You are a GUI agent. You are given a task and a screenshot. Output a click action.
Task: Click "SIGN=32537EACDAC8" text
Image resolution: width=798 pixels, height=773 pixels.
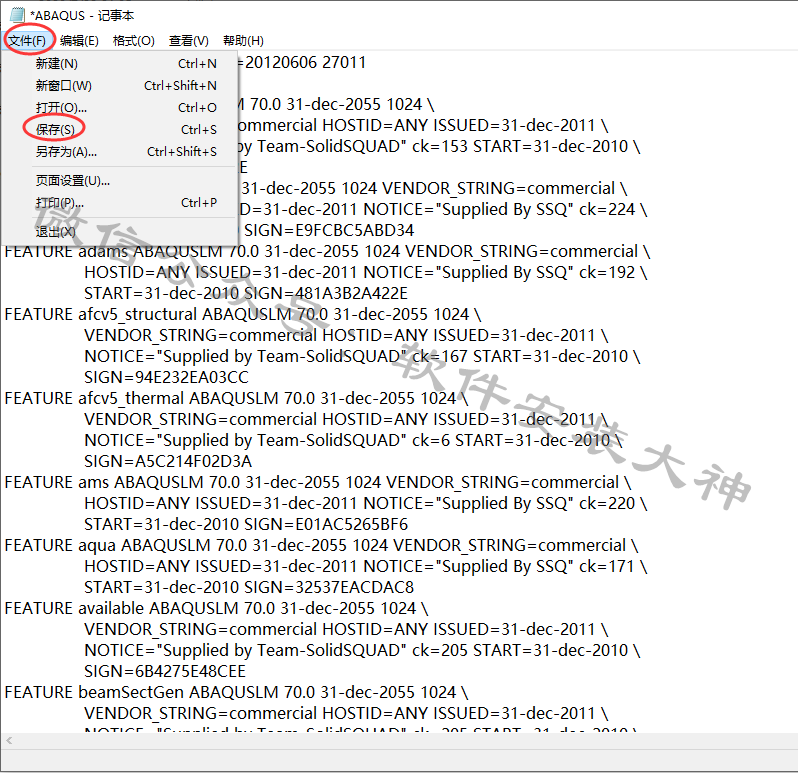(x=329, y=588)
